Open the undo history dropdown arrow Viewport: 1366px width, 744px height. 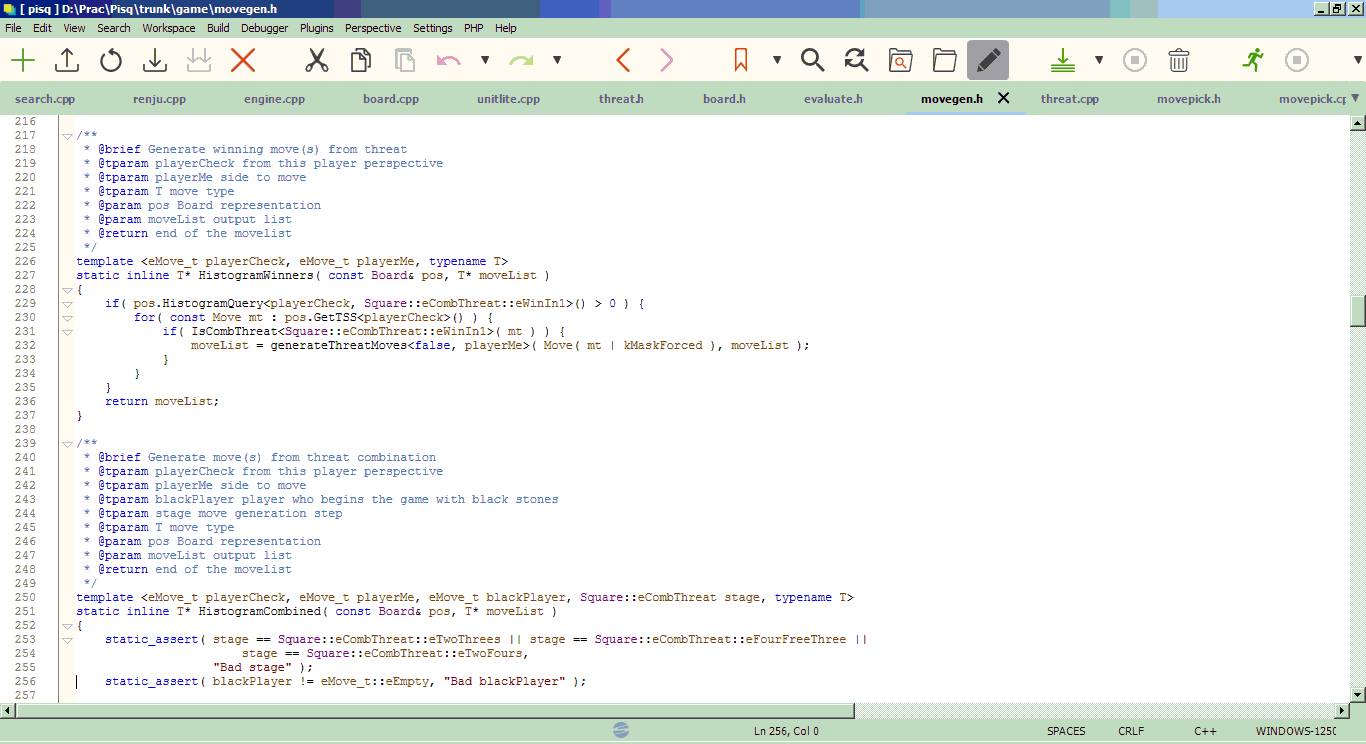(x=485, y=60)
